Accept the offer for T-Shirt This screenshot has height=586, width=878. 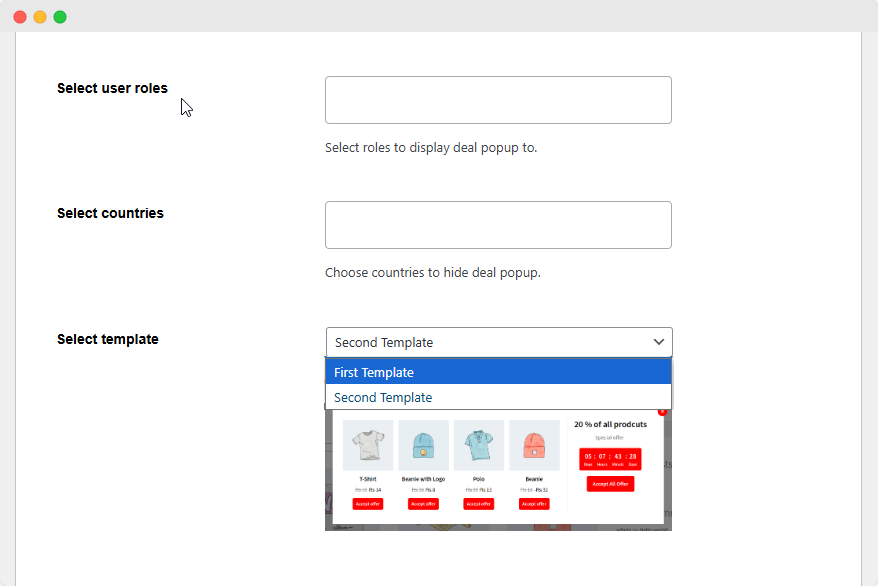click(368, 503)
